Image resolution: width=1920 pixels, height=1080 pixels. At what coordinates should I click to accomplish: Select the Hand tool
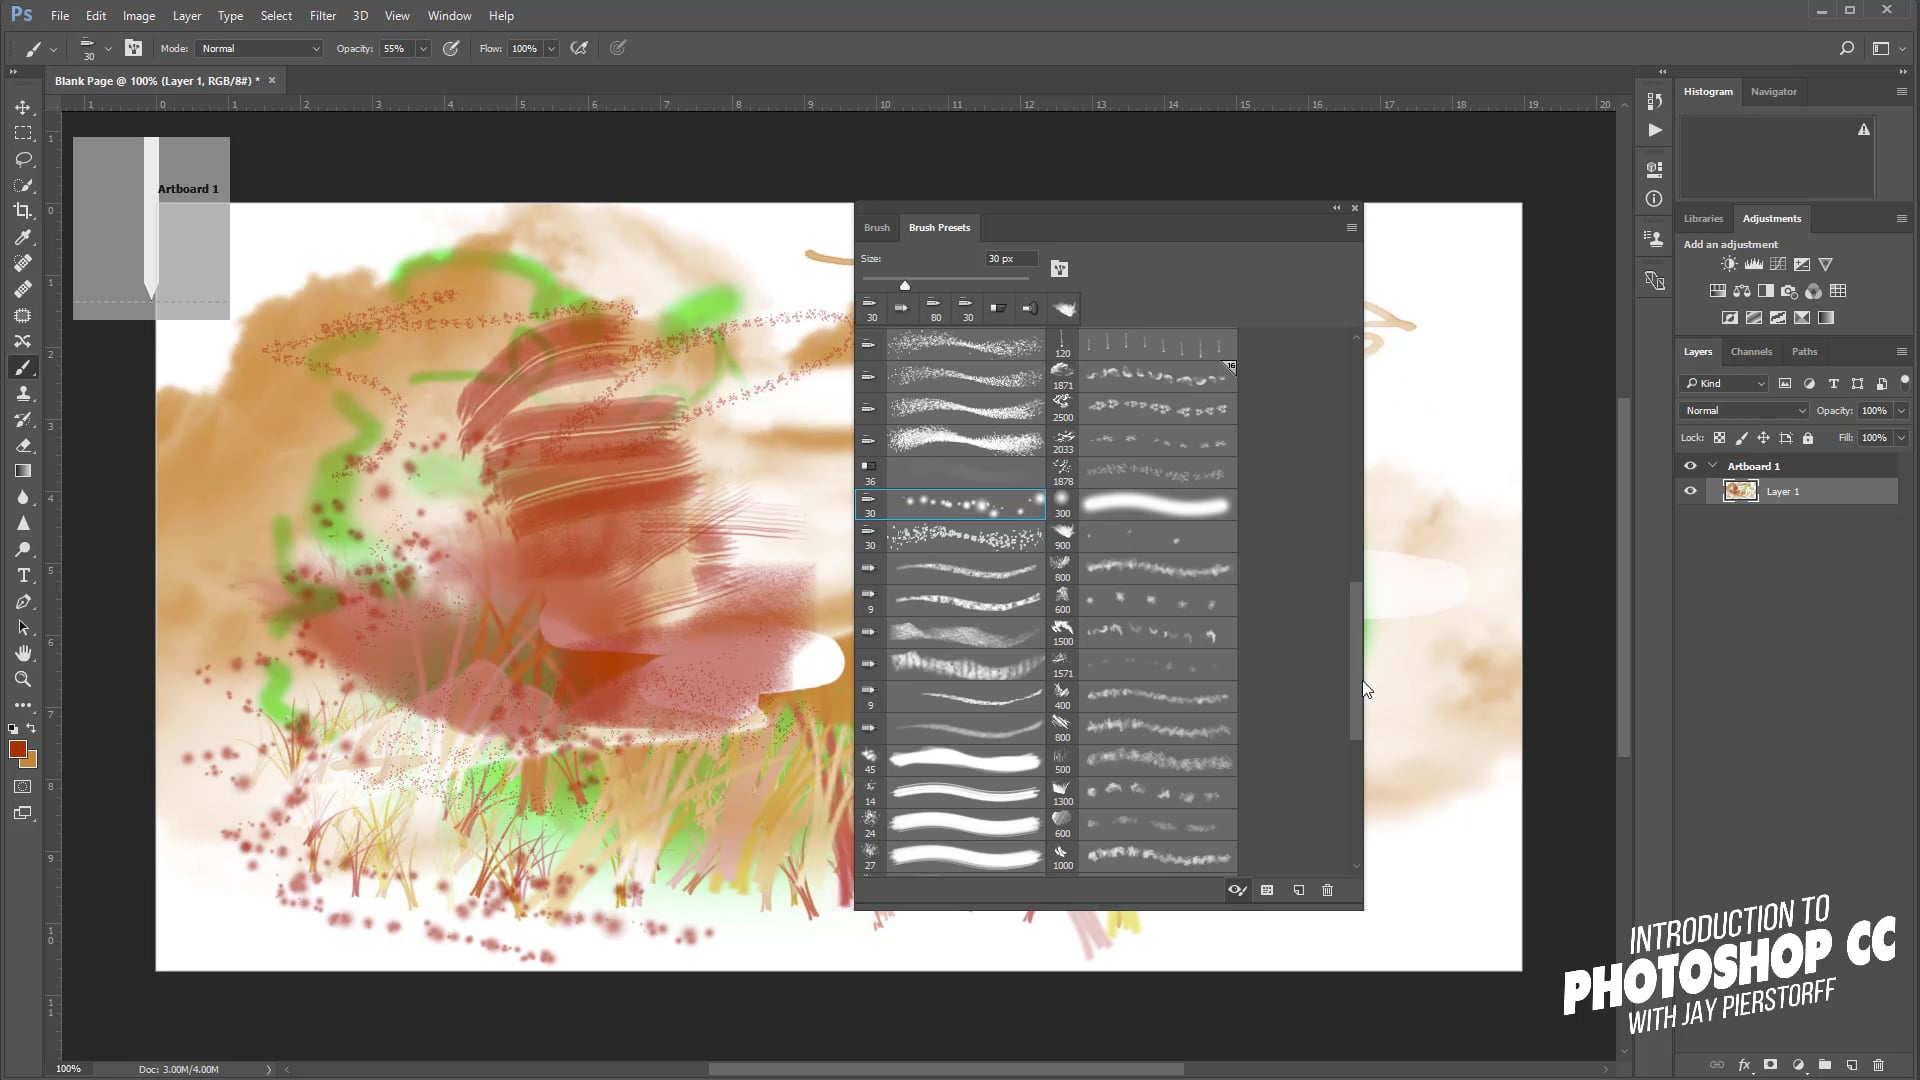(23, 654)
